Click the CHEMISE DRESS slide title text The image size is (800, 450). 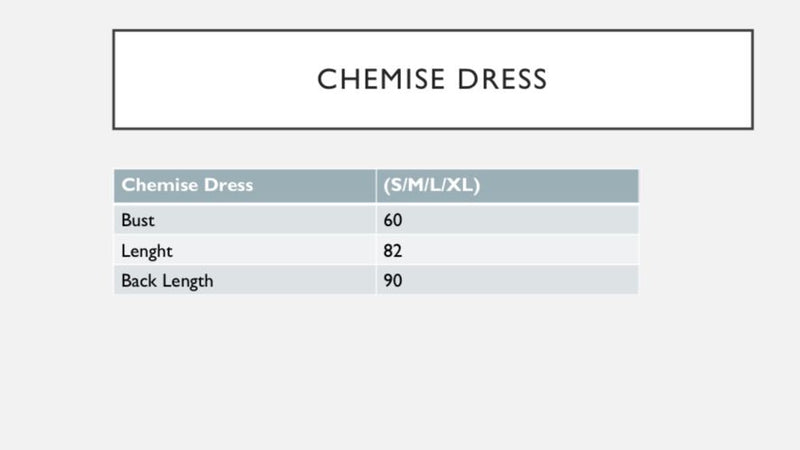[x=432, y=80]
